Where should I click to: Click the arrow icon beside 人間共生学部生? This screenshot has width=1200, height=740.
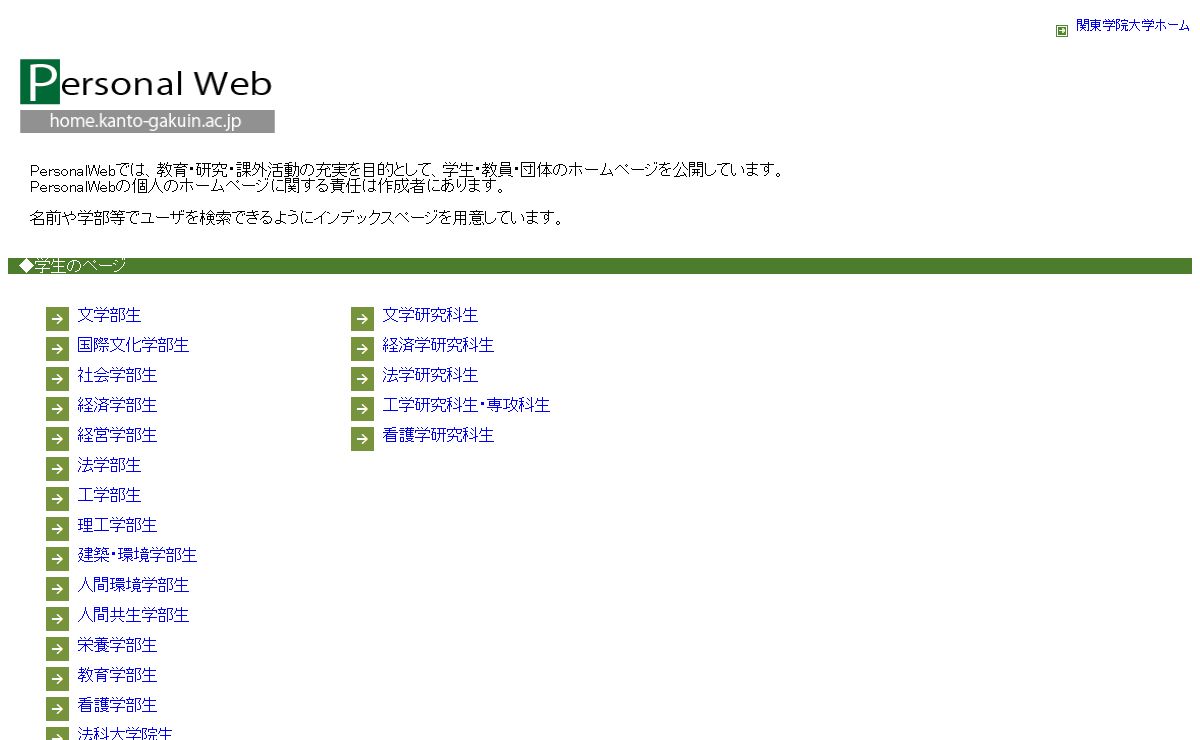click(57, 619)
